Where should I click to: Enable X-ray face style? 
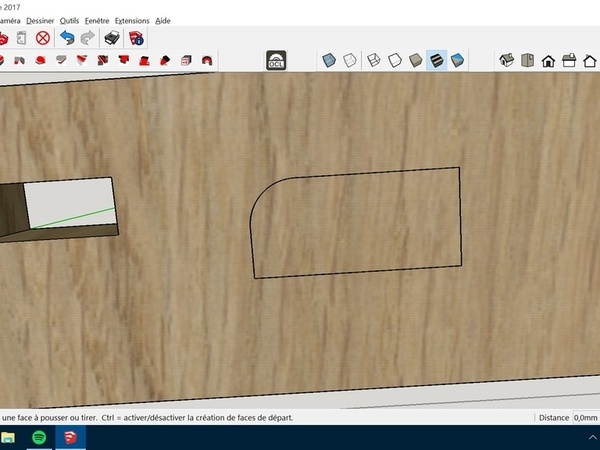[329, 61]
